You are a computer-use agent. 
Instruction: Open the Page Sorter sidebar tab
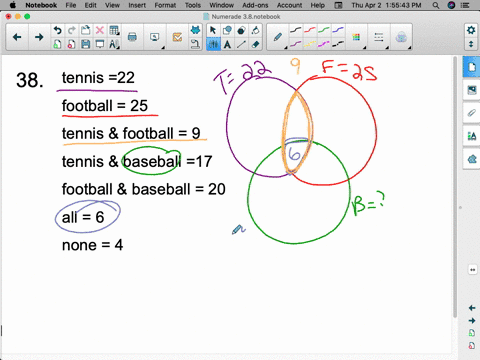(471, 67)
